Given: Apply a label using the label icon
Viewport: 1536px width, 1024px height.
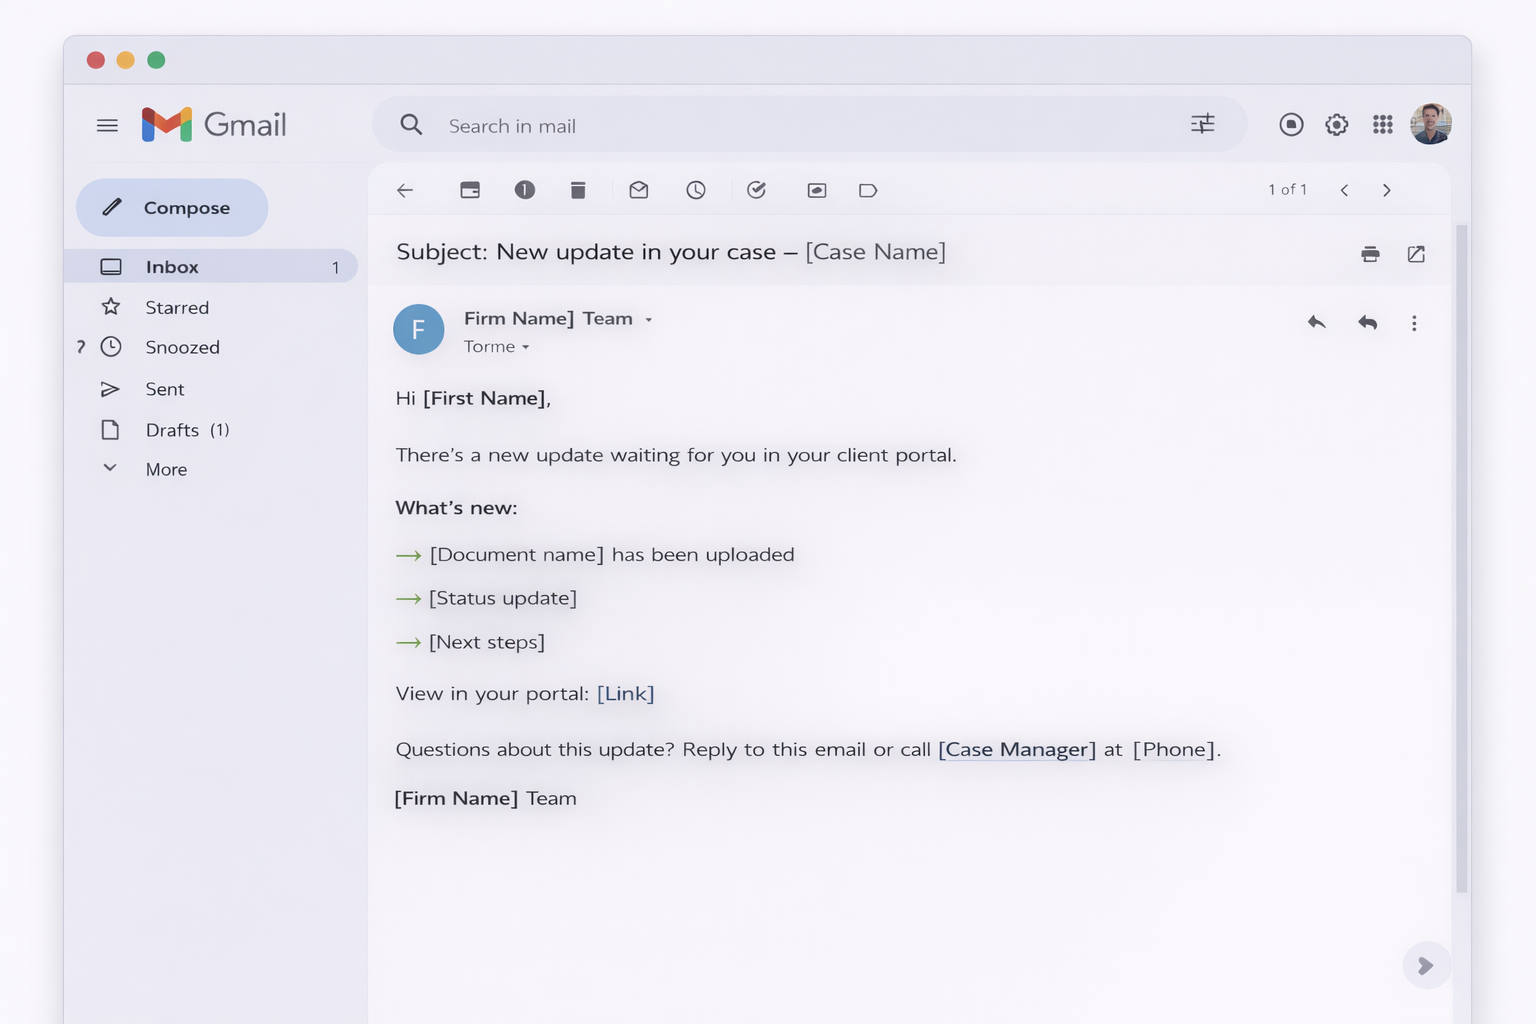Looking at the screenshot, I should (868, 190).
